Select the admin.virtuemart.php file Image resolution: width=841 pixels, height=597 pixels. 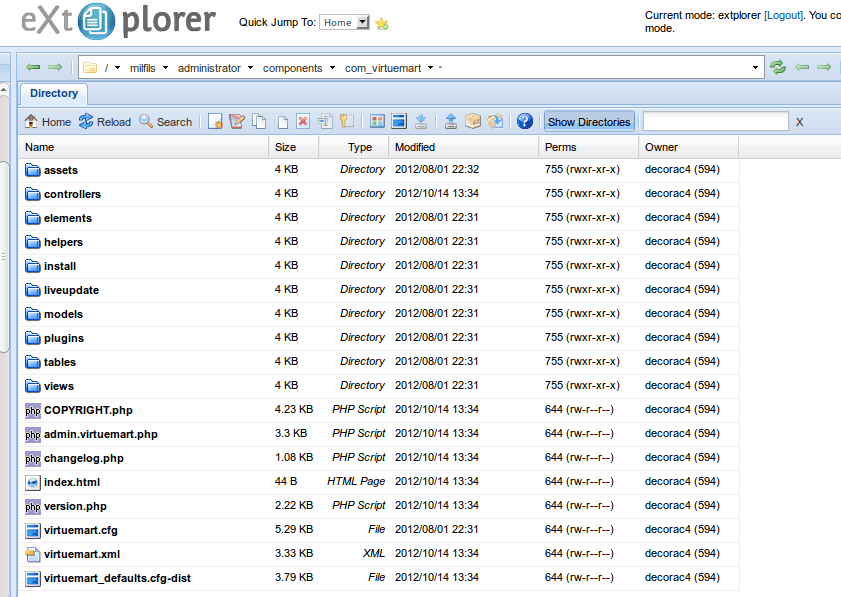point(379,434)
